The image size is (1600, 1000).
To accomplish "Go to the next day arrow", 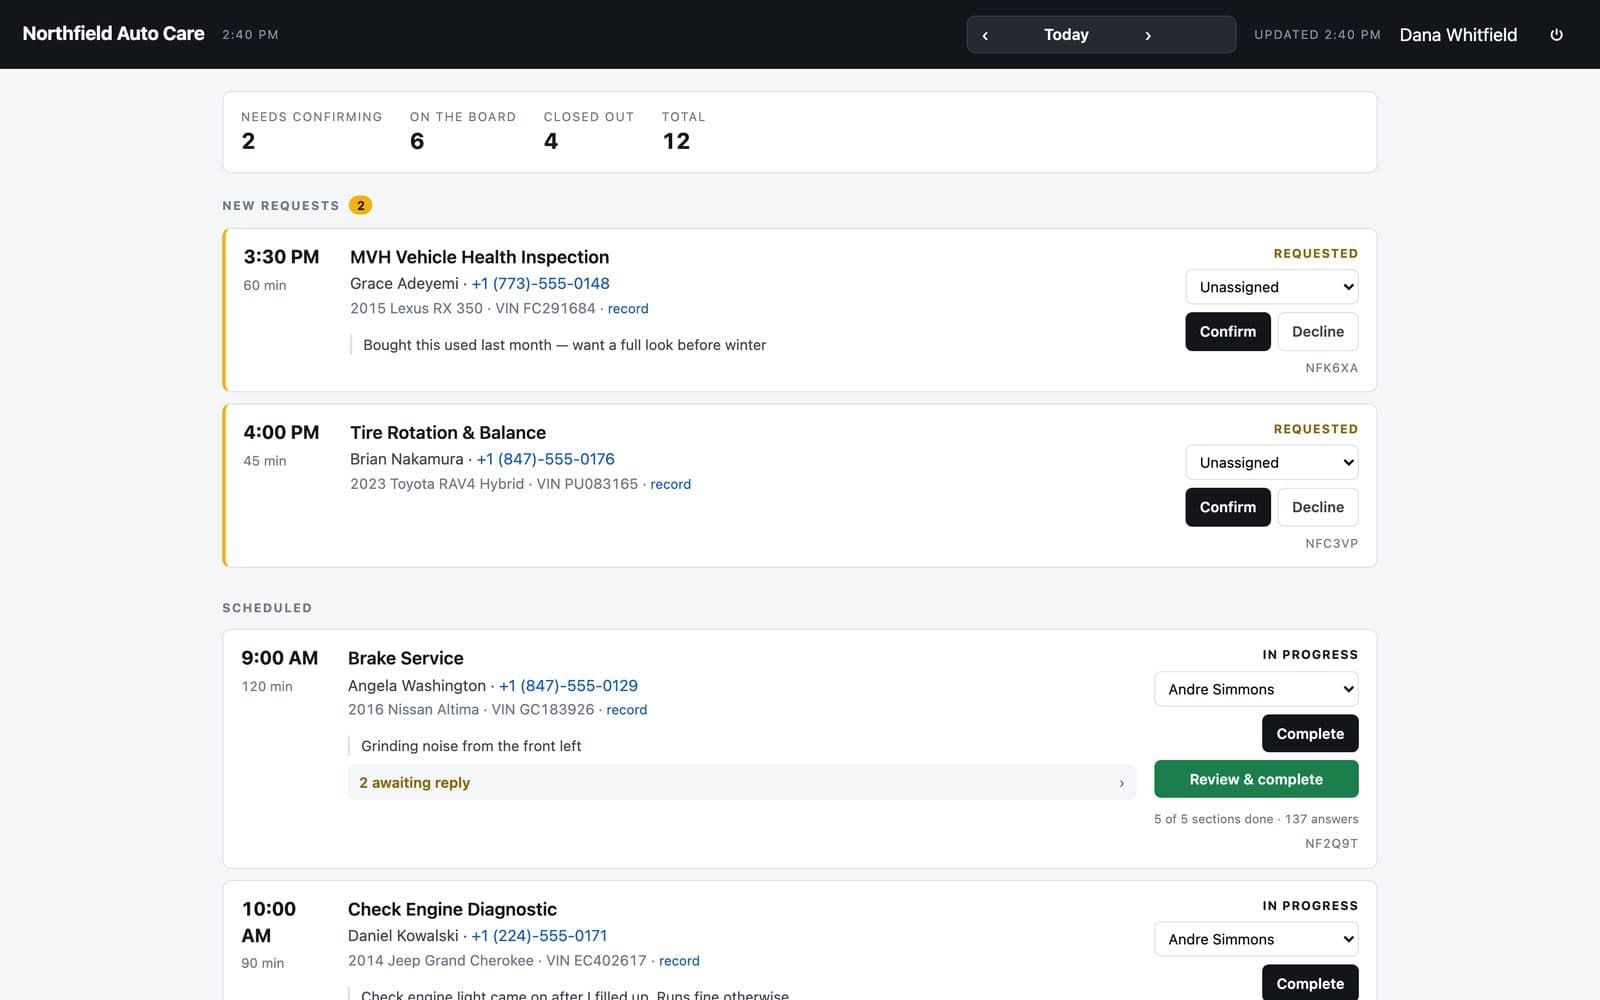I will tap(1148, 35).
